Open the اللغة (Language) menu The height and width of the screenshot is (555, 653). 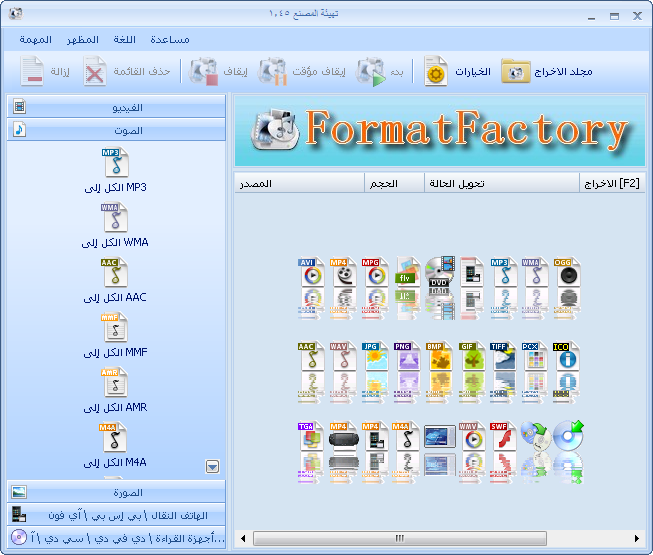click(125, 40)
